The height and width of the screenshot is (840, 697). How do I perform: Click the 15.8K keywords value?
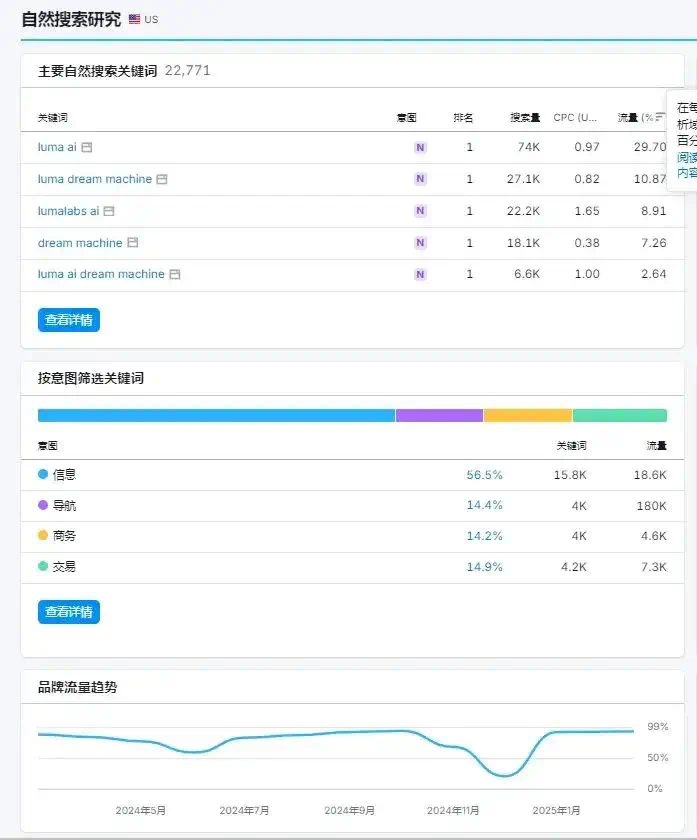coord(570,475)
